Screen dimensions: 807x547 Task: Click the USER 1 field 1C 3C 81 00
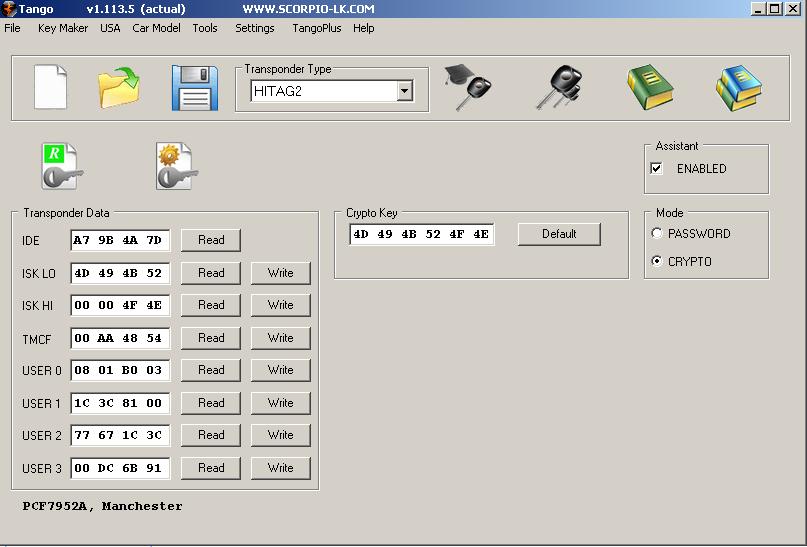[120, 403]
